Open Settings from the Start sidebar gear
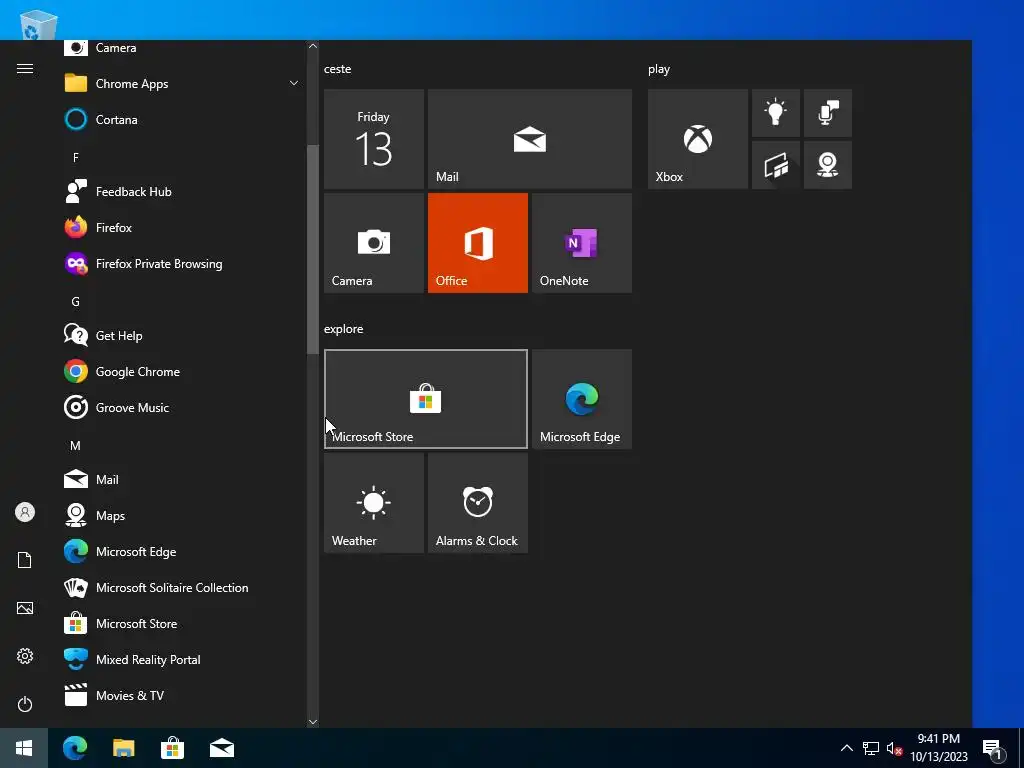 [25, 656]
